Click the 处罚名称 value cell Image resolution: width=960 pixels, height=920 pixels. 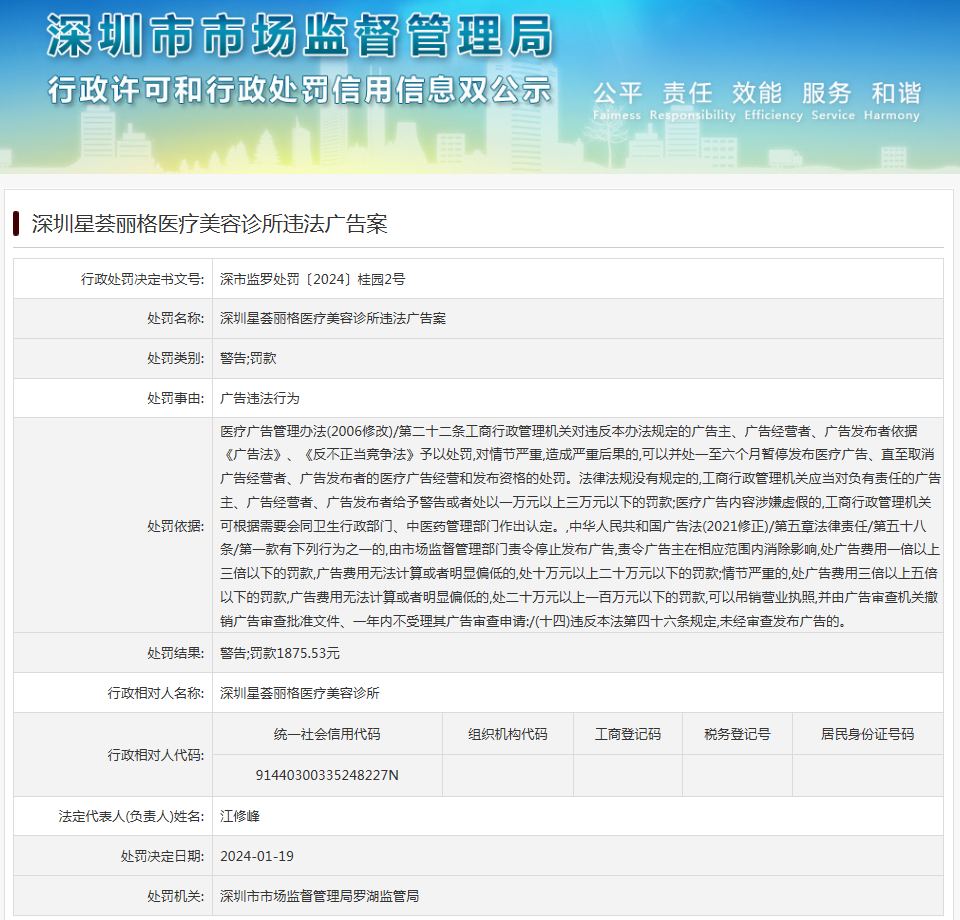(333, 318)
